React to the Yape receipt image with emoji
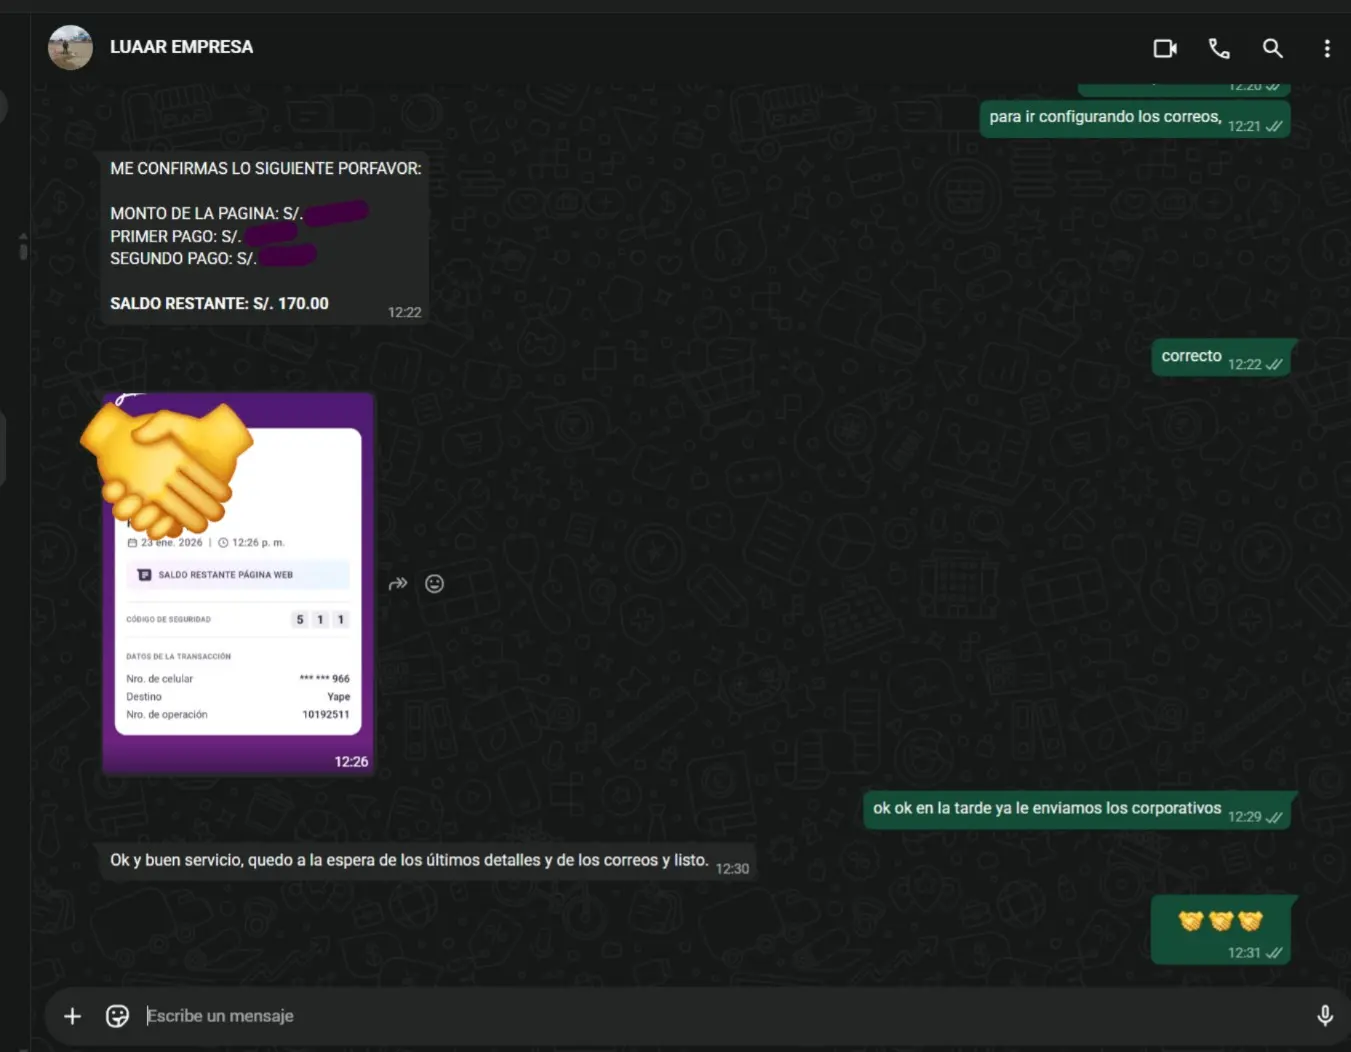Viewport: 1351px width, 1052px height. 434,584
